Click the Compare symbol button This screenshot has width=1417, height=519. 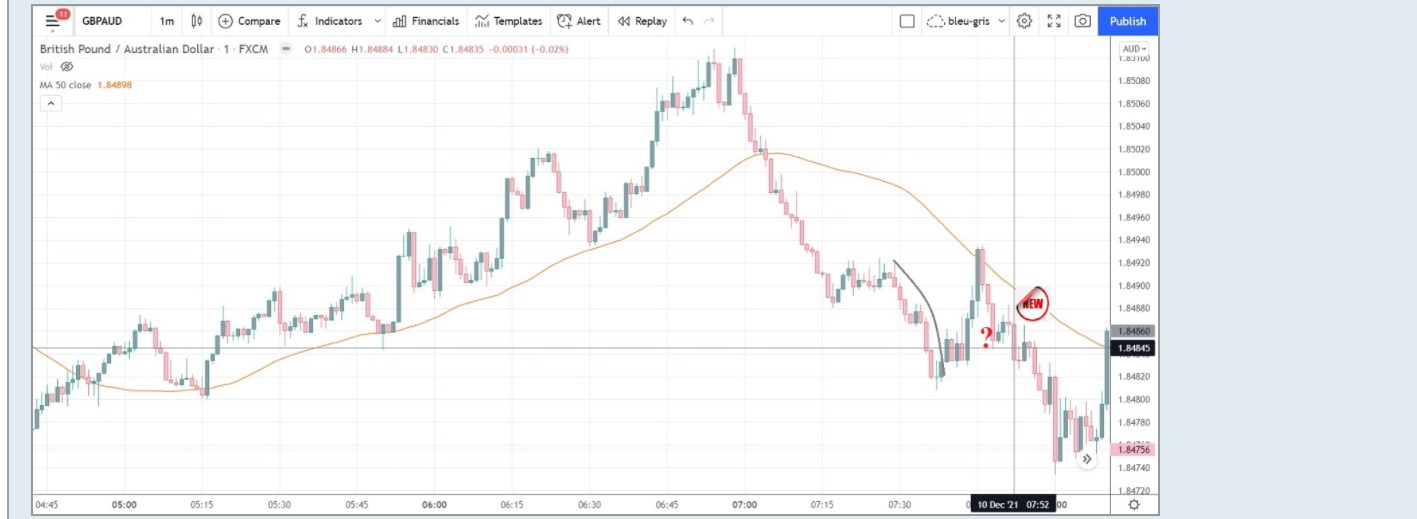(249, 21)
